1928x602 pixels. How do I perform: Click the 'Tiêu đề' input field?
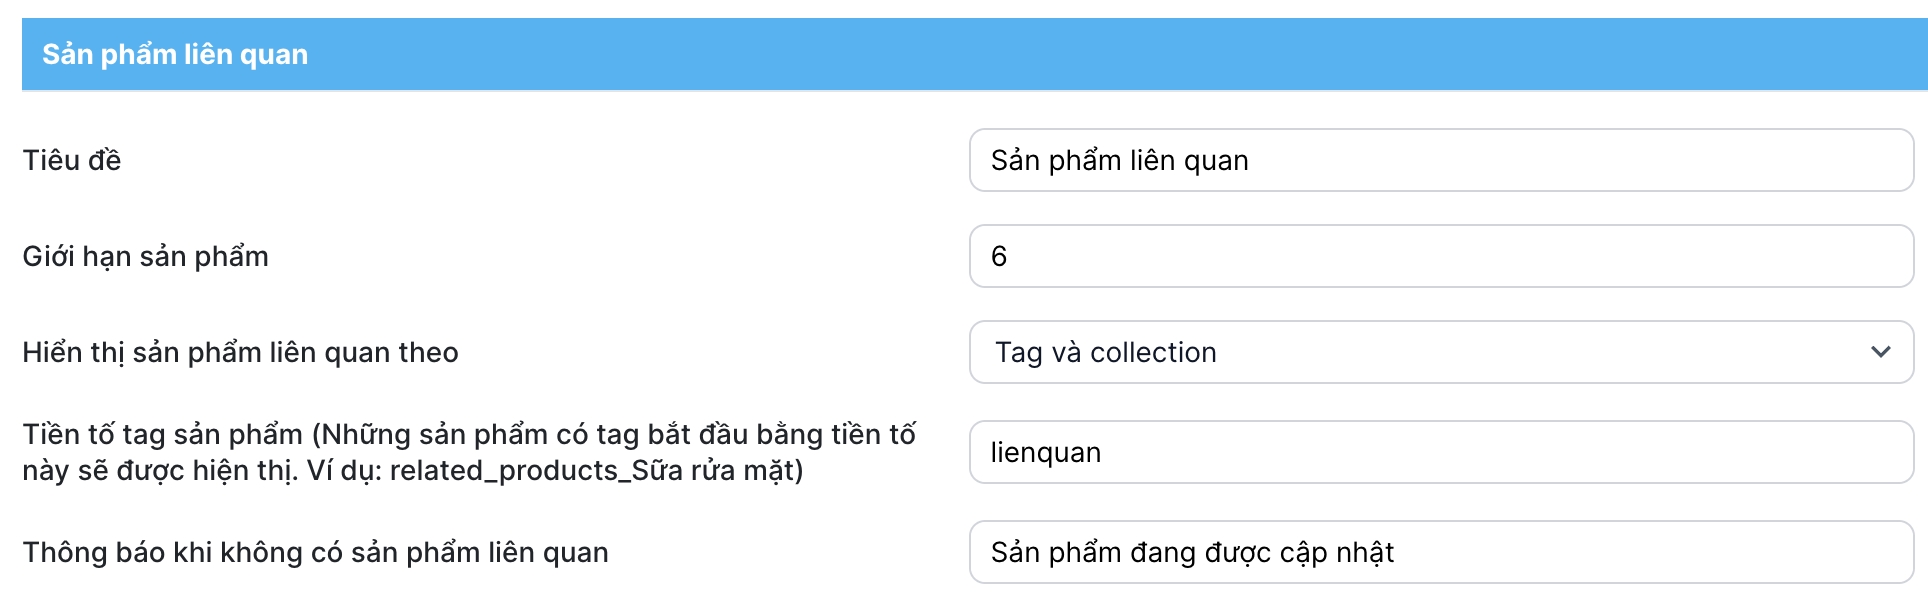[1440, 160]
